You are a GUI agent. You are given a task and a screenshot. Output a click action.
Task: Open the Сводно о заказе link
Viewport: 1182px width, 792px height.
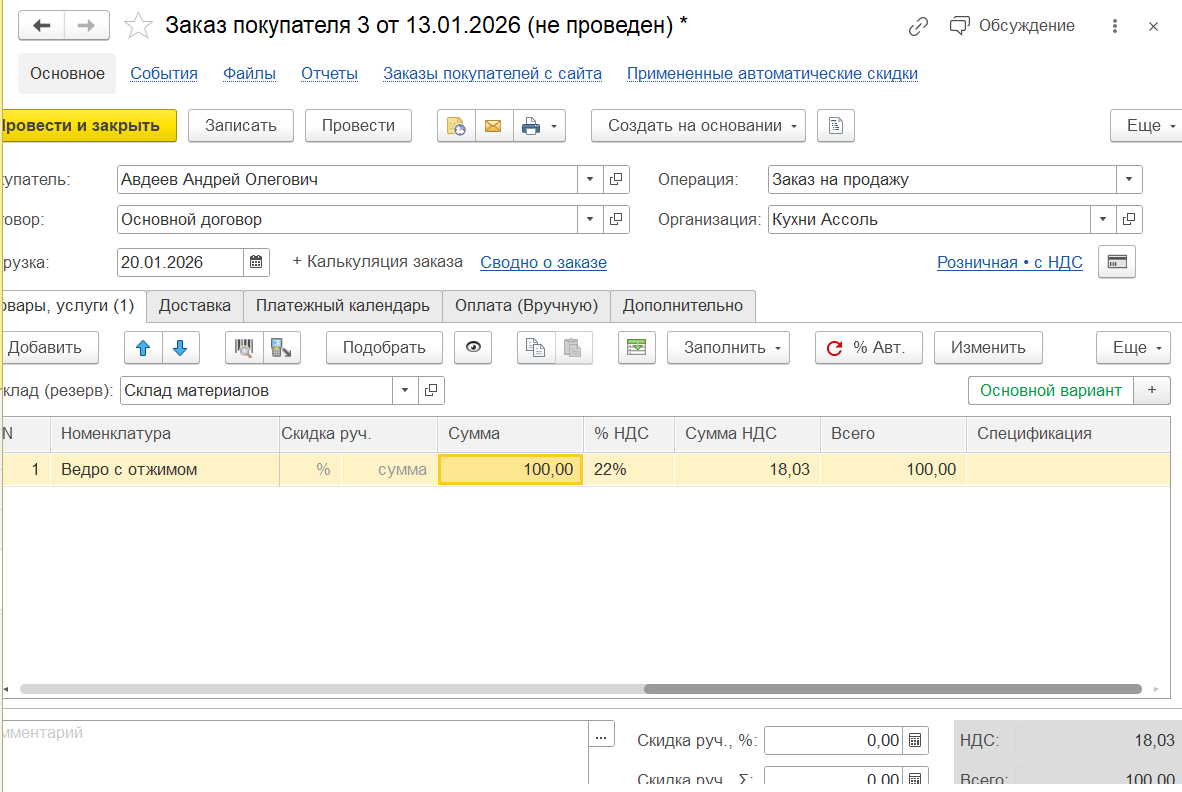coord(543,263)
